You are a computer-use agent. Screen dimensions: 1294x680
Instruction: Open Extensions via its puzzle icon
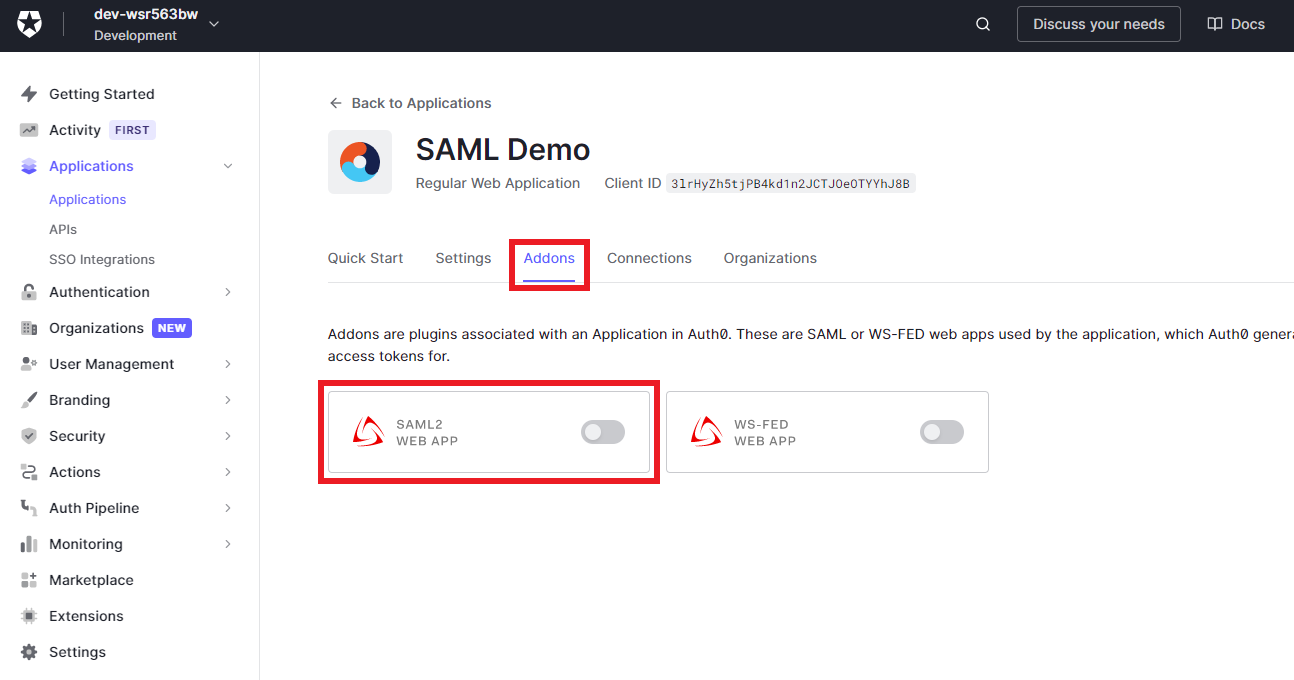point(29,616)
